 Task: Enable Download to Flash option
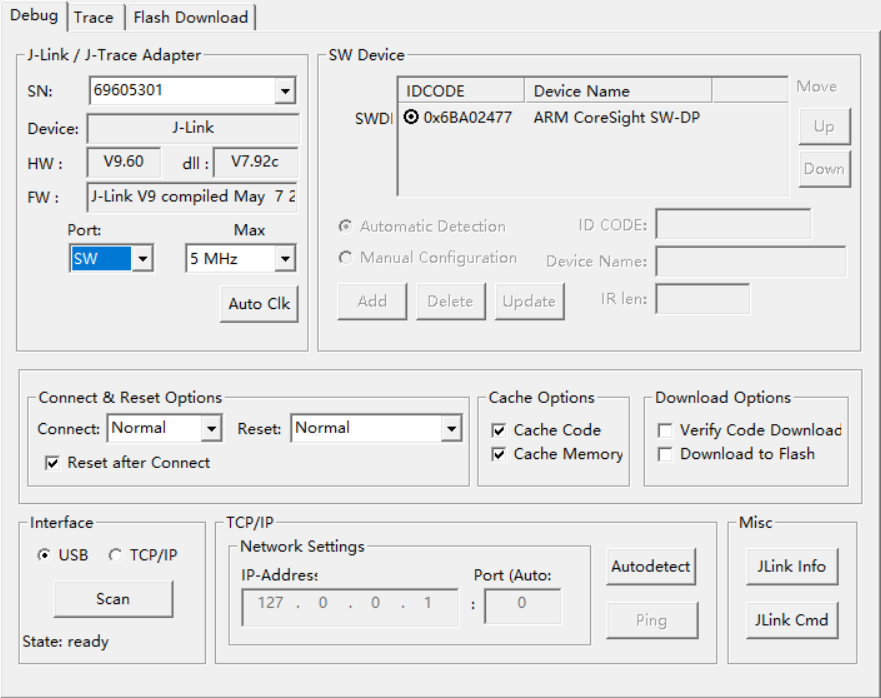tap(665, 454)
